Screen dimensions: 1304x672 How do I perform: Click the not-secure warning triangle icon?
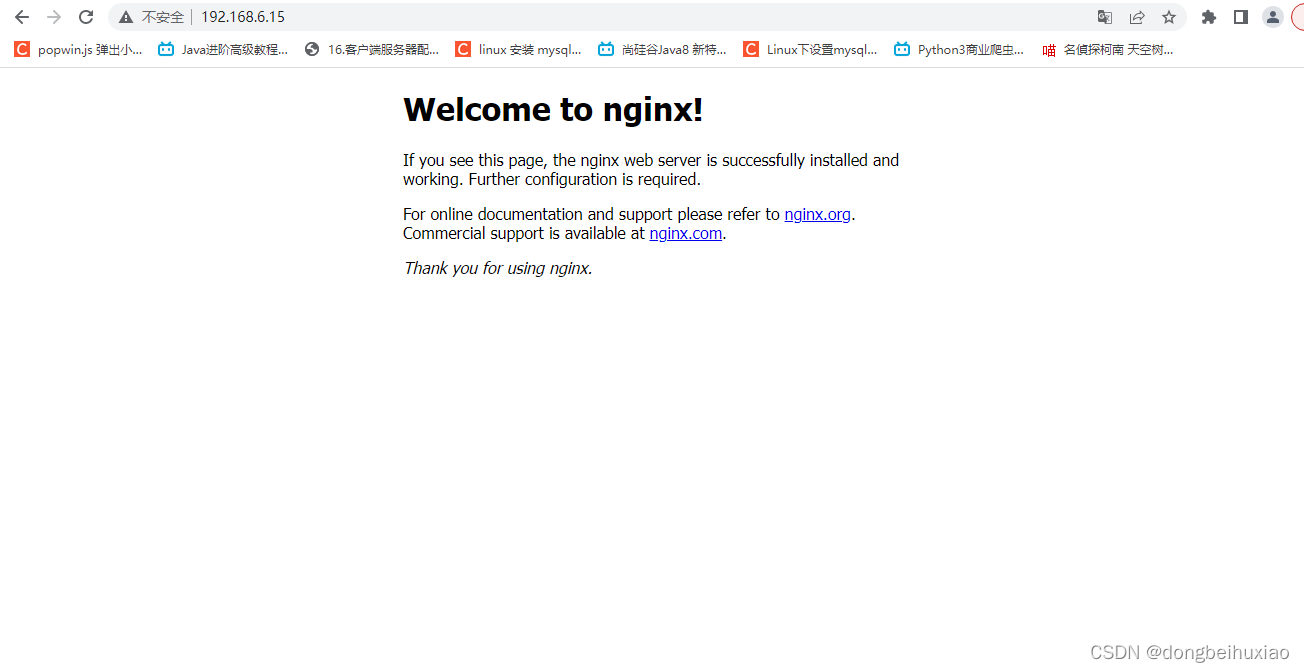pos(125,17)
